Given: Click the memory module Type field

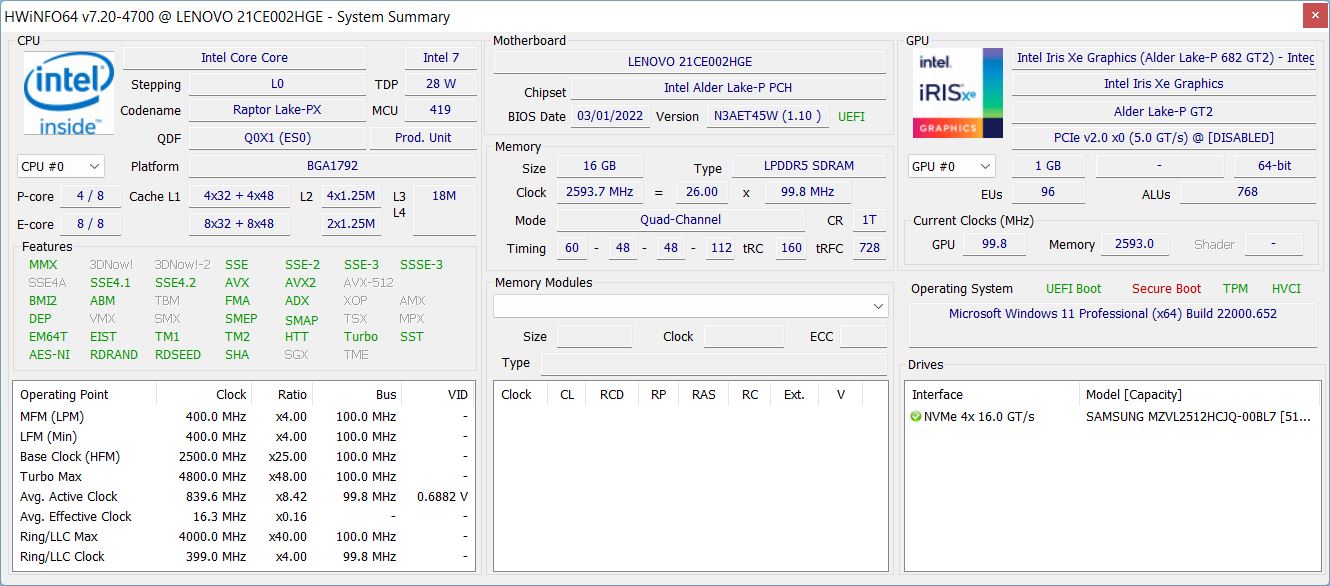Looking at the screenshot, I should [x=714, y=362].
